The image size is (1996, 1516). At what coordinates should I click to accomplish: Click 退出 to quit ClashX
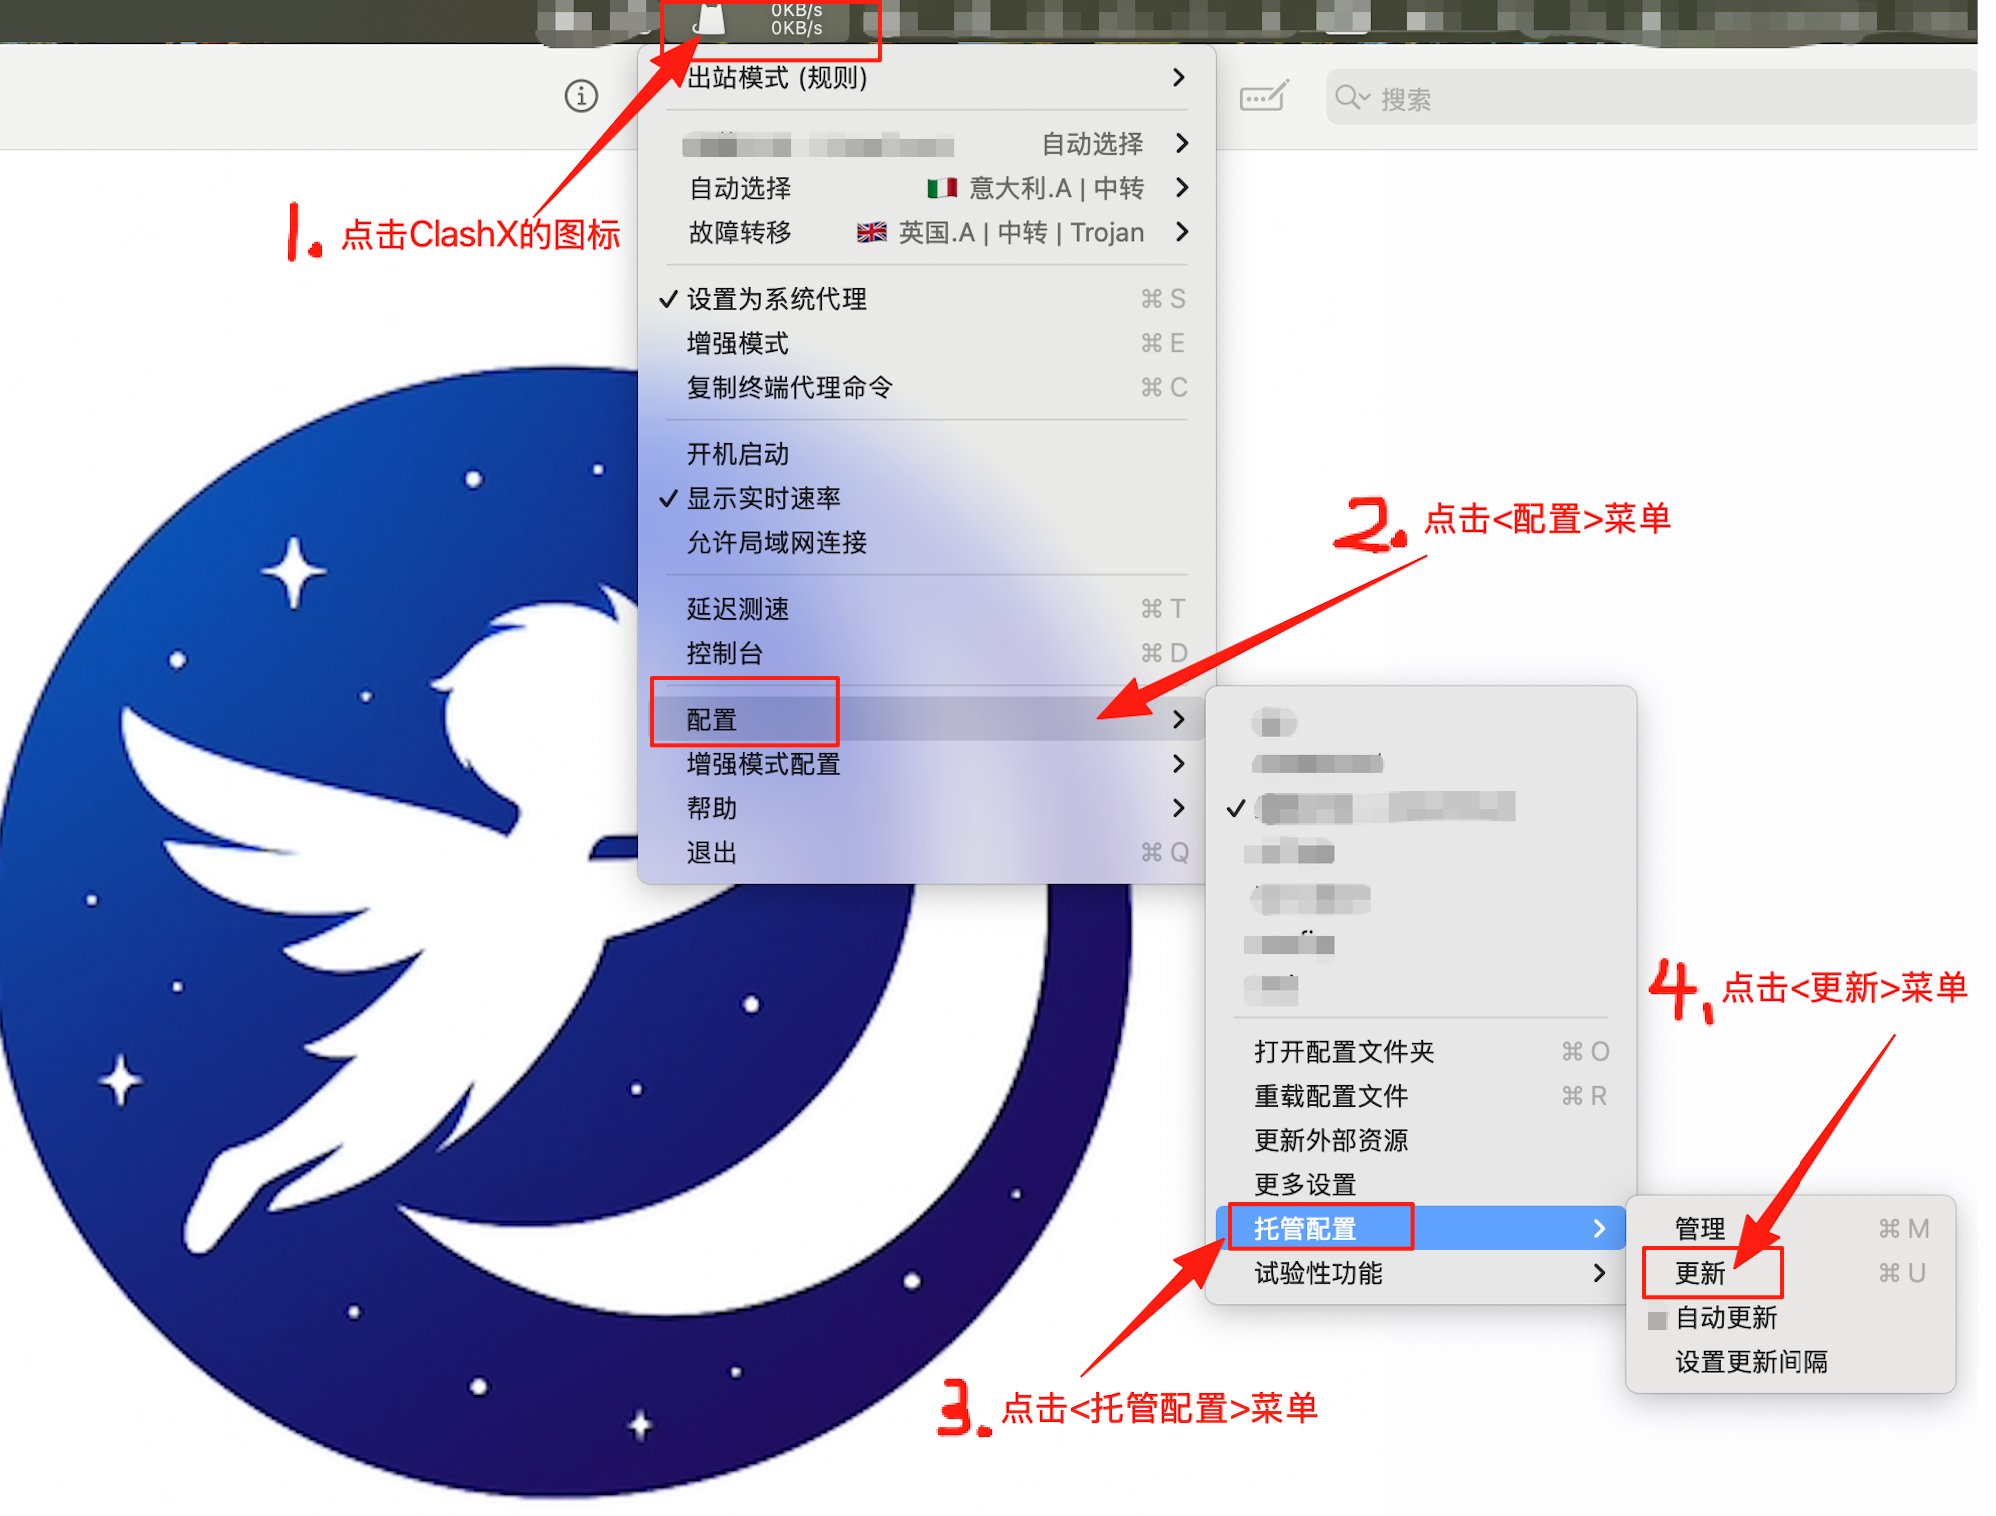712,852
